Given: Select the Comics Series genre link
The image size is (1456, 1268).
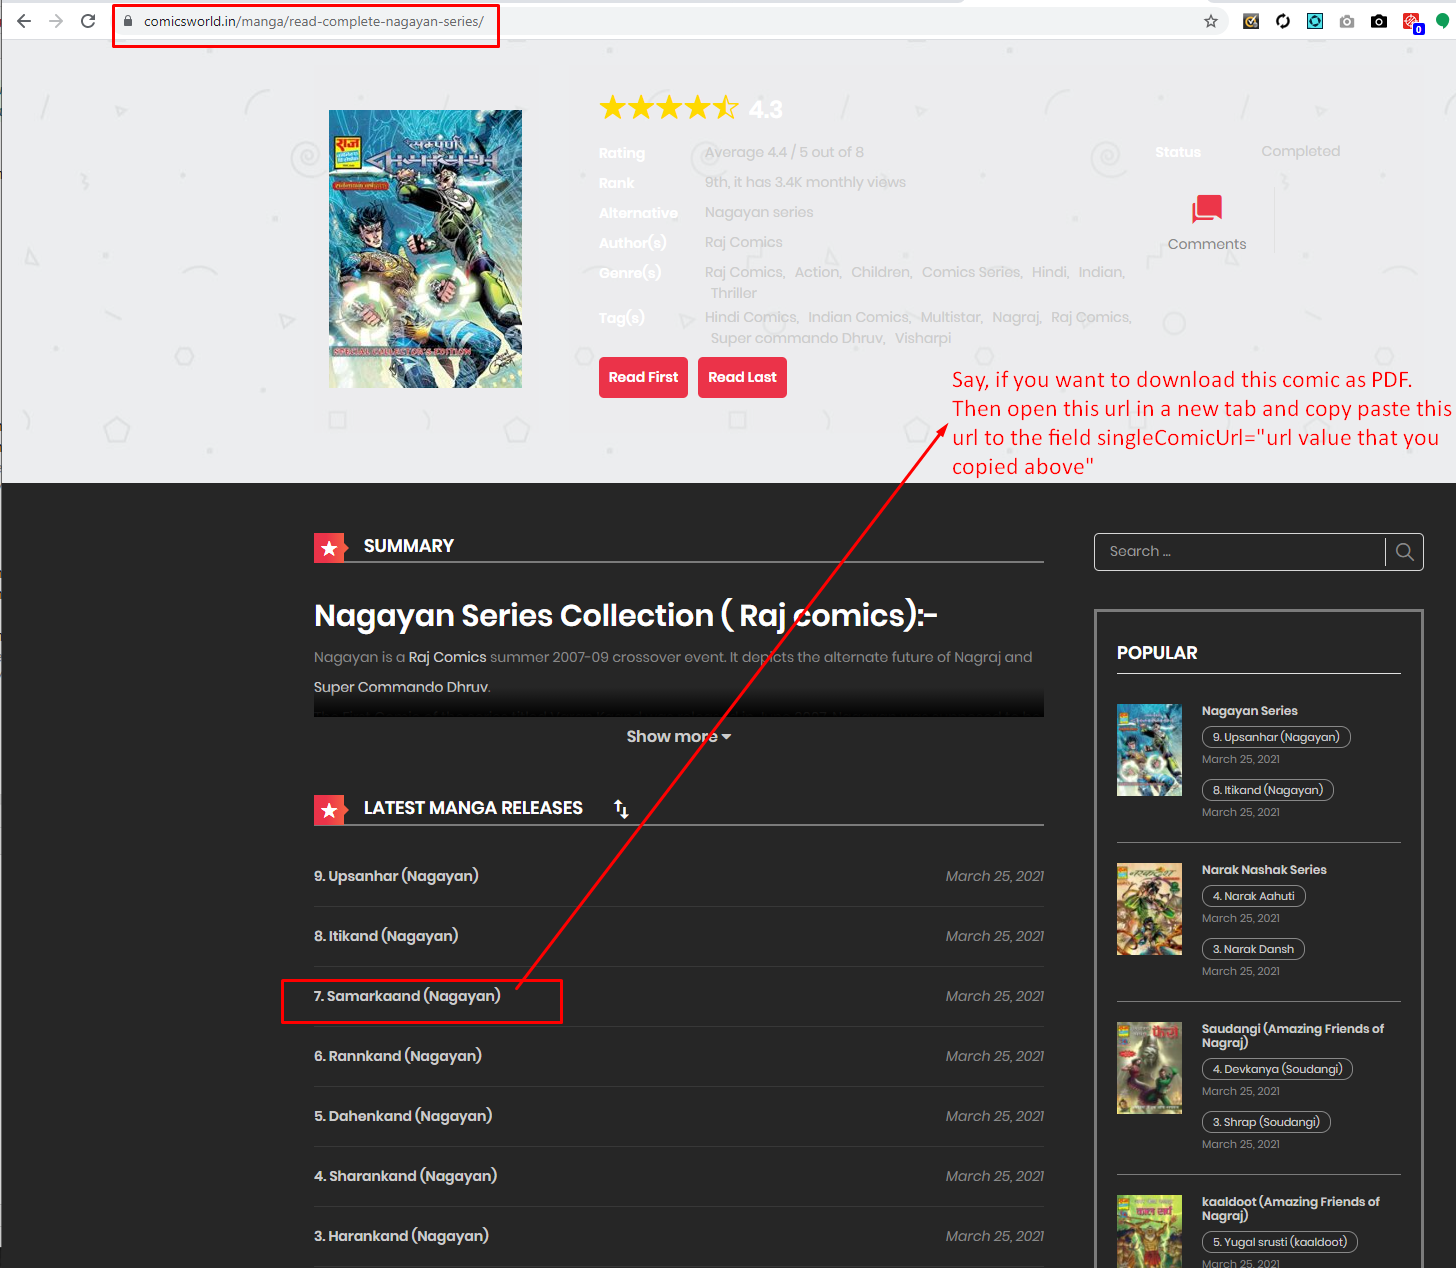Looking at the screenshot, I should point(970,272).
